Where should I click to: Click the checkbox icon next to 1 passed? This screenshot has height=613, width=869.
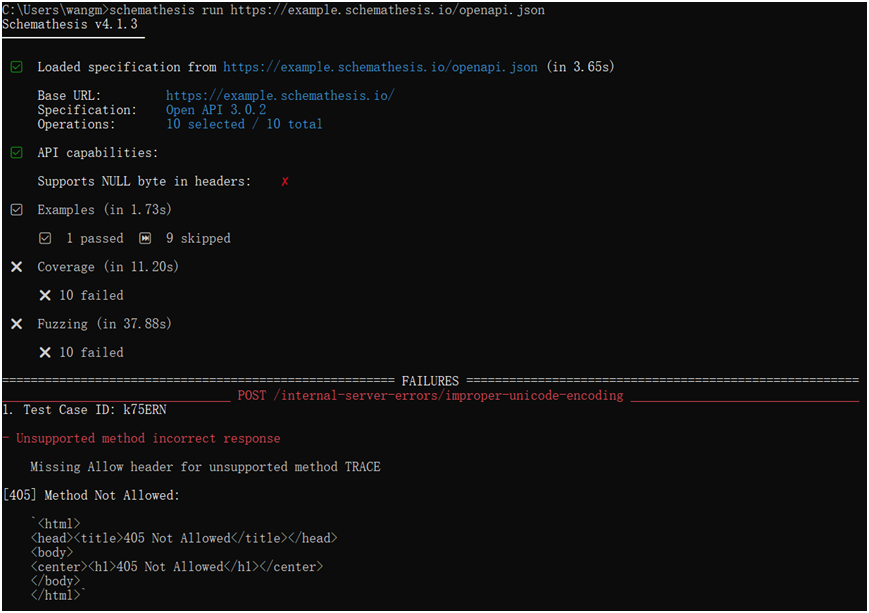45,239
